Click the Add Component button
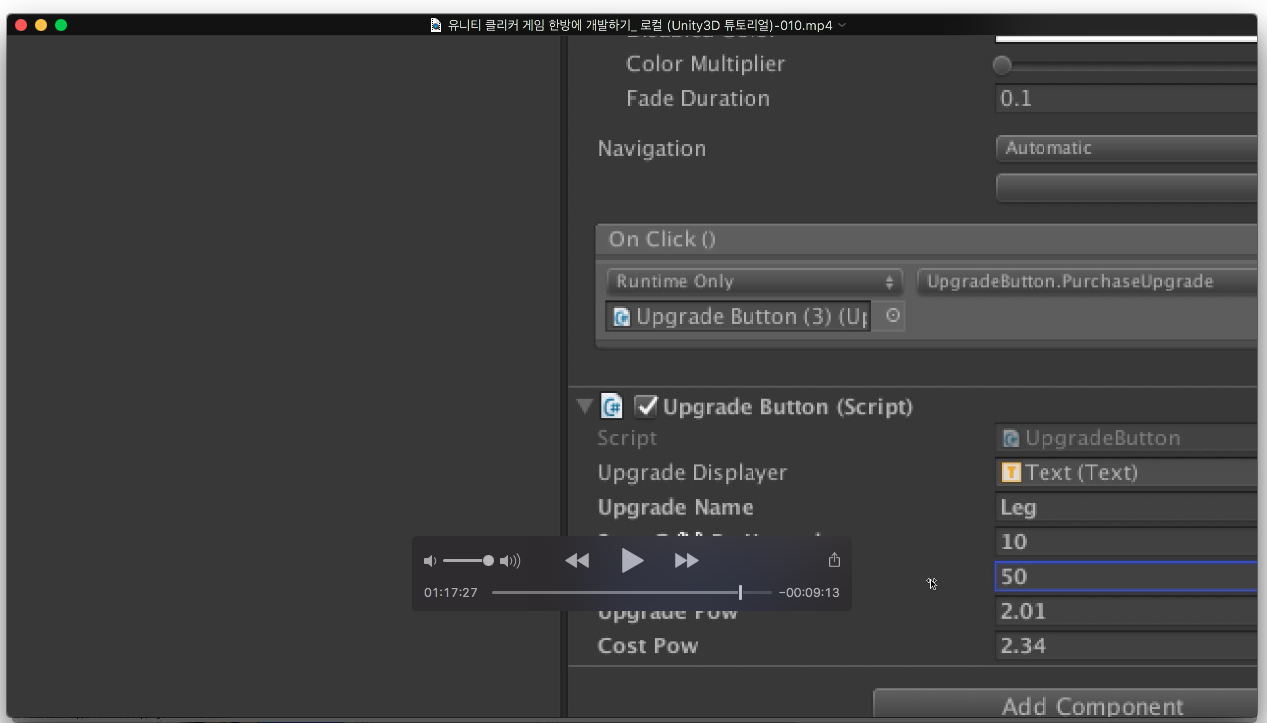The width and height of the screenshot is (1267, 723). (1065, 704)
